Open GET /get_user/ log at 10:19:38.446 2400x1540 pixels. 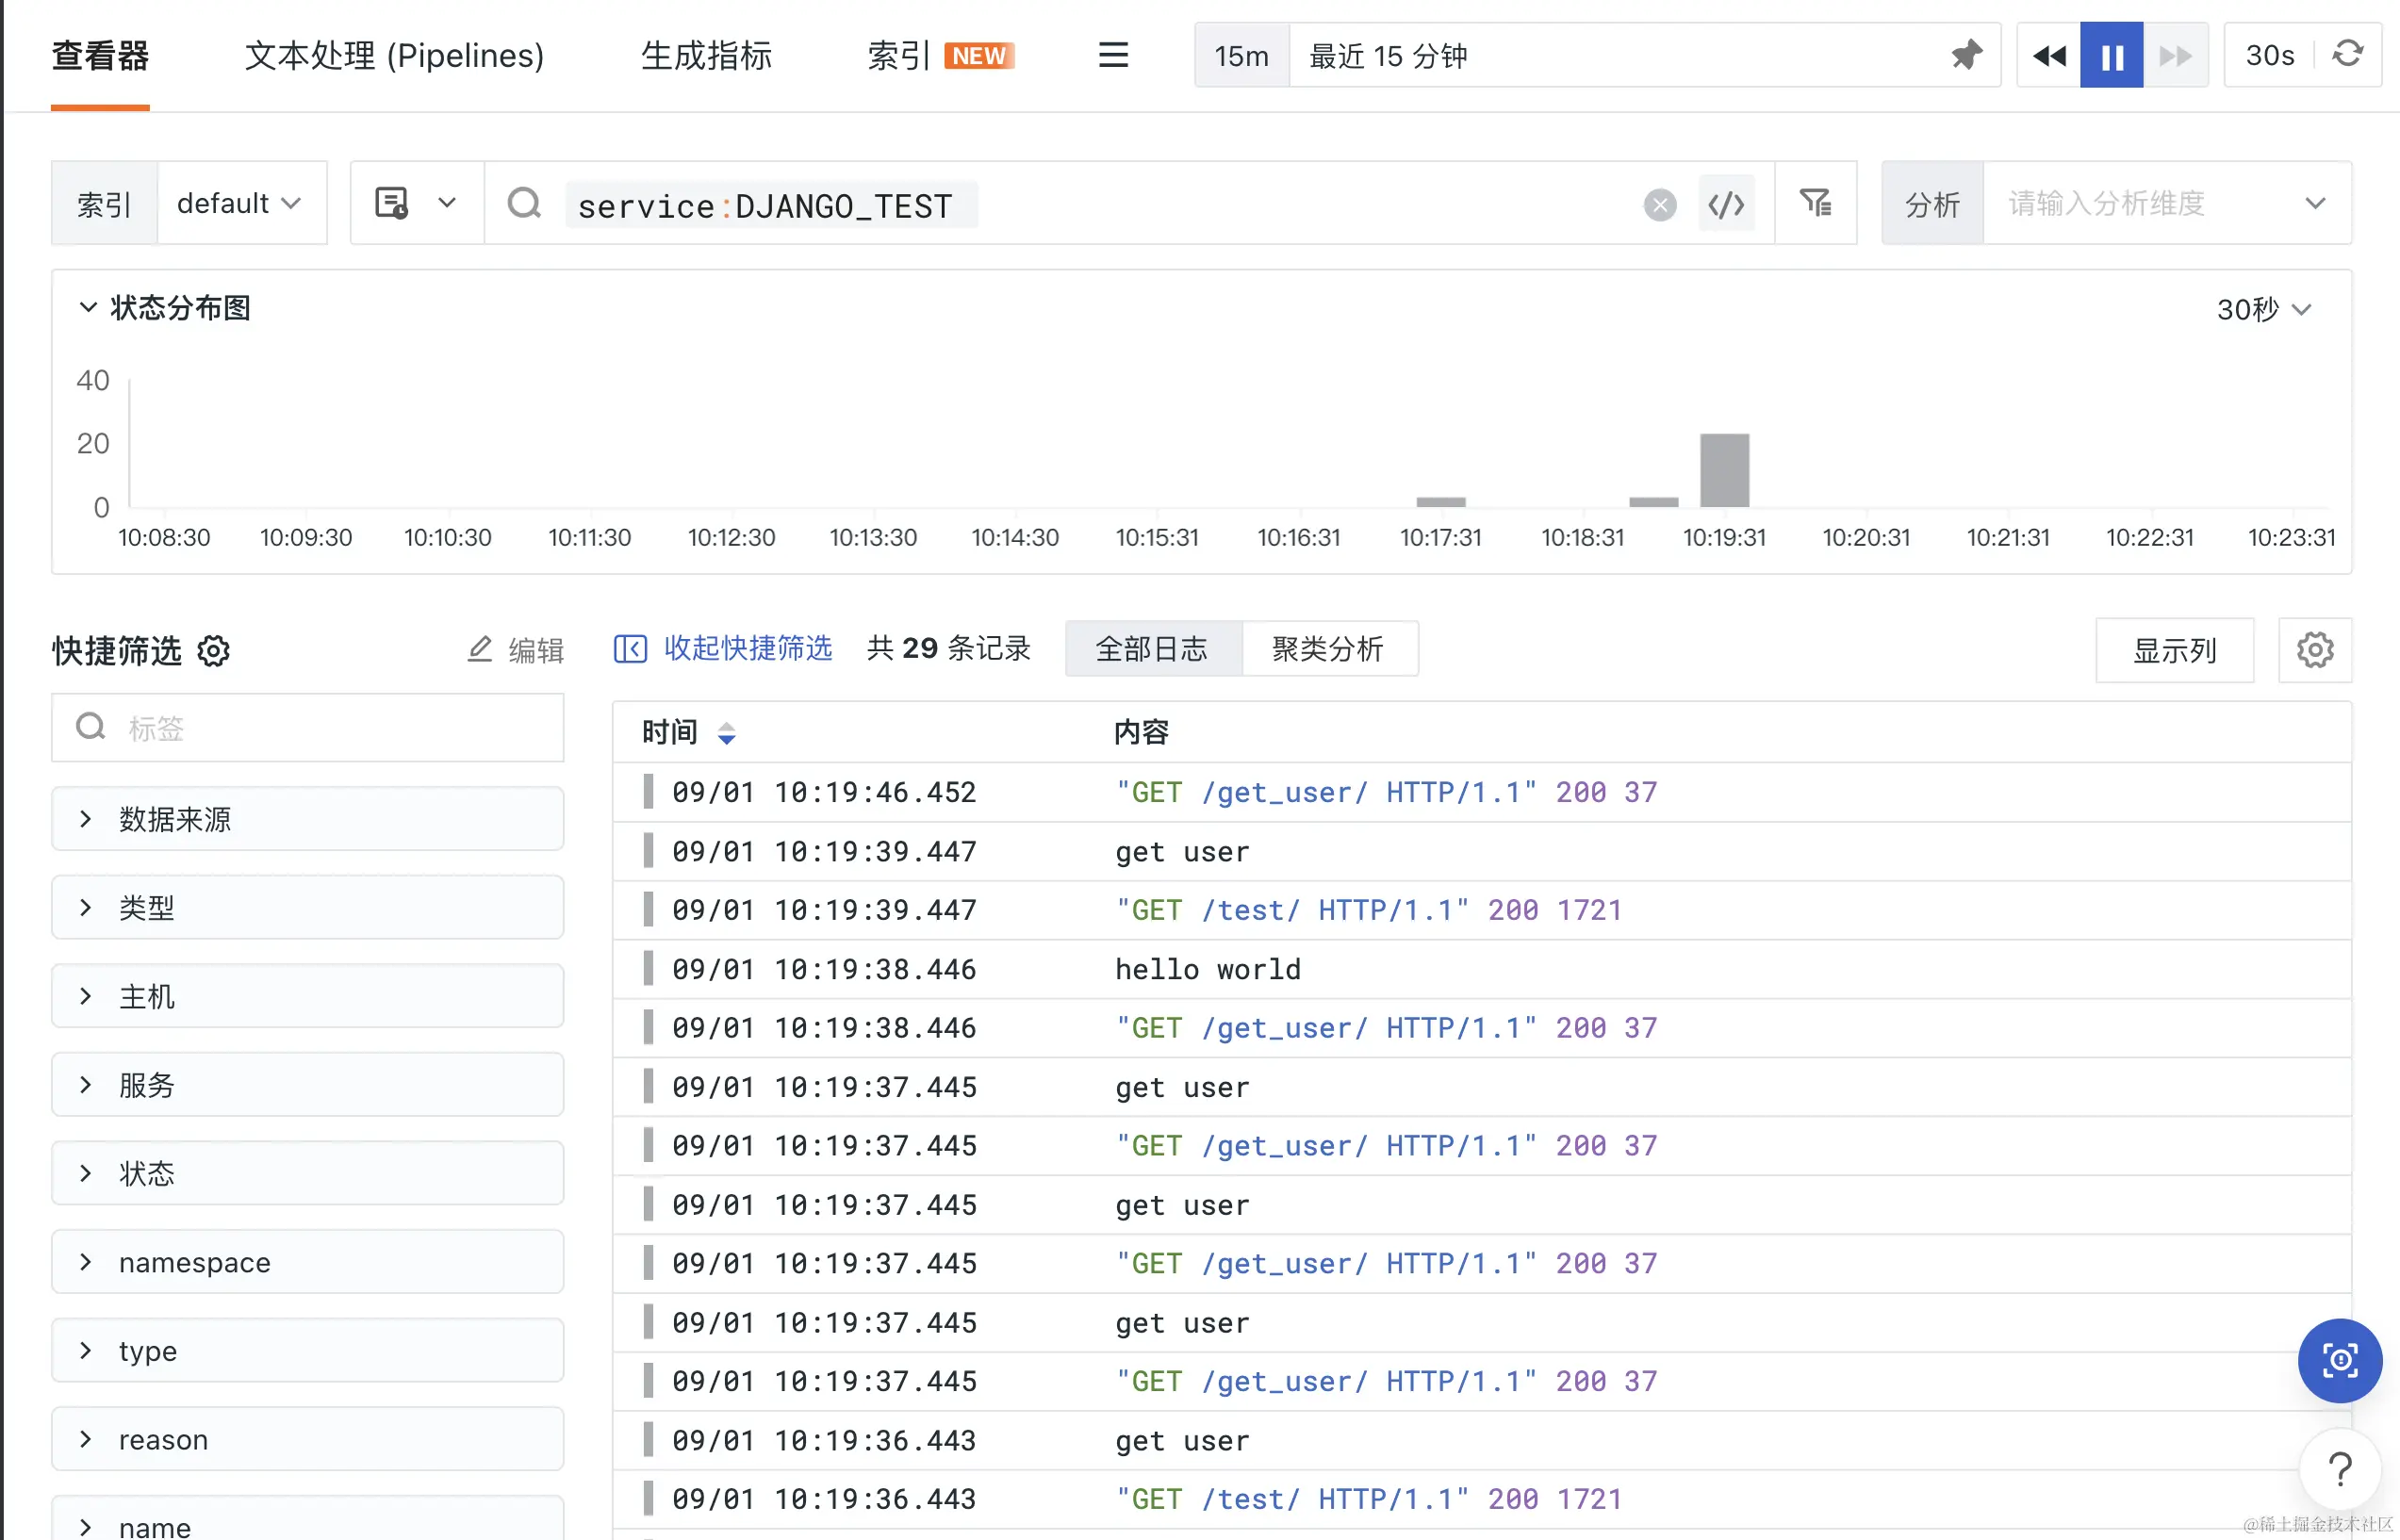[1482, 1028]
